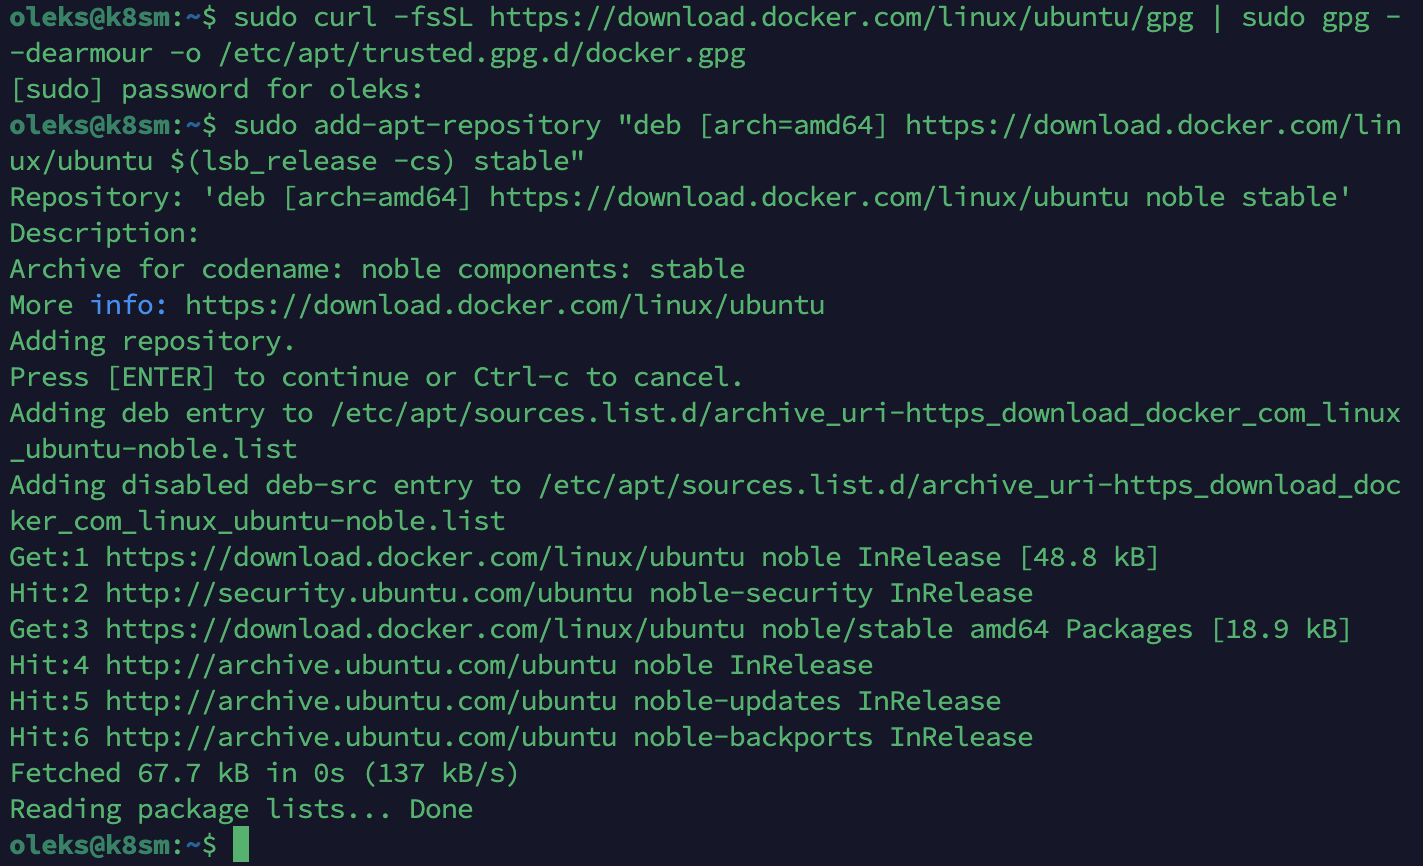Viewport: 1423px width, 866px height.
Task: Click the green terminal cursor block
Action: coord(240,845)
